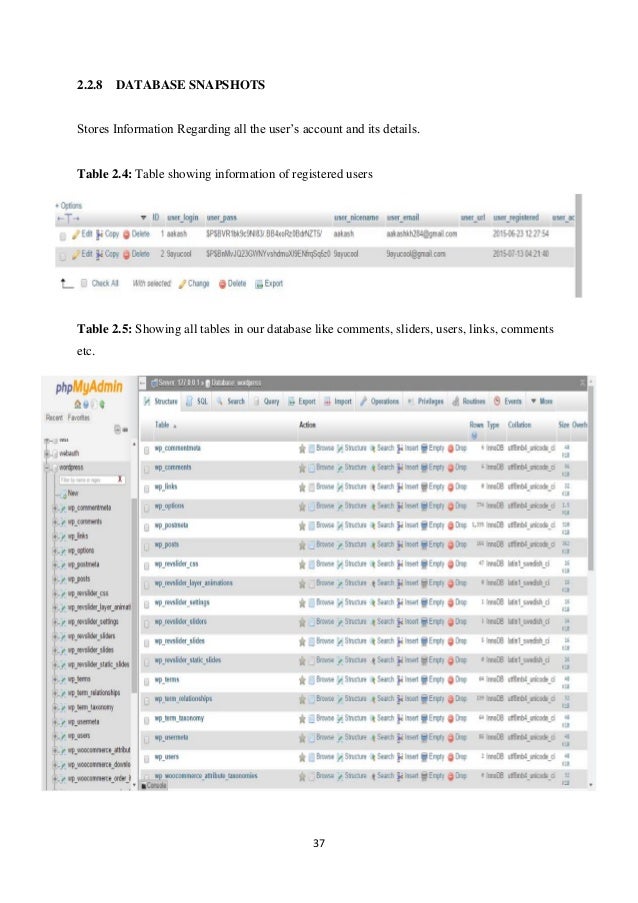Export selected user rows
The width and height of the screenshot is (638, 903).
pyautogui.click(x=269, y=283)
